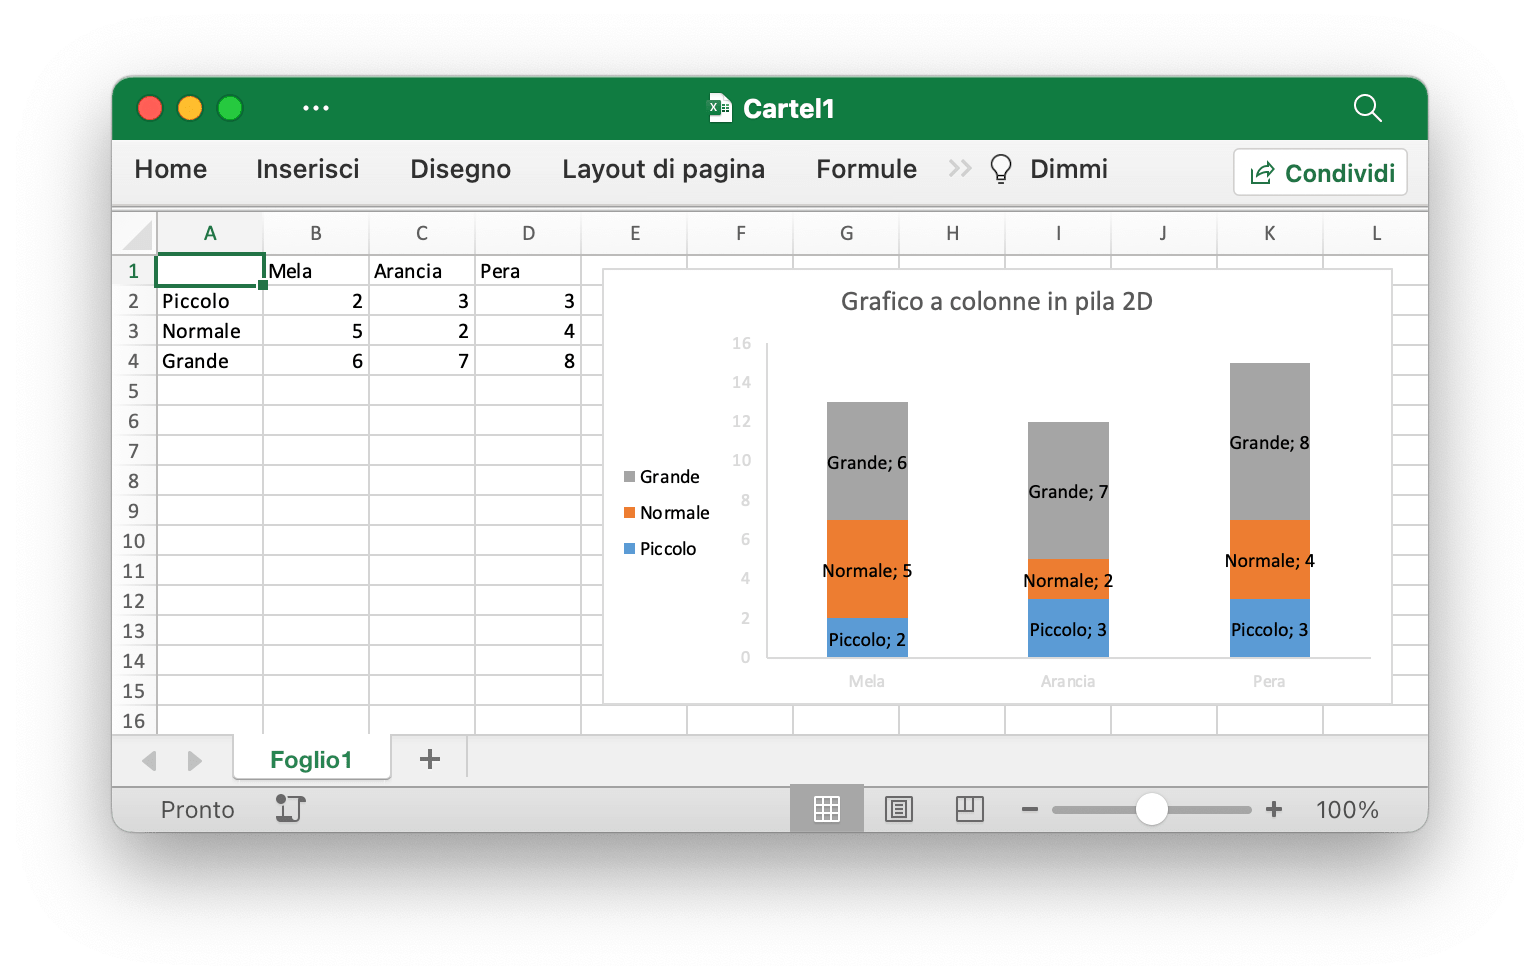The width and height of the screenshot is (1540, 980).
Task: Click the zoom out minus icon
Action: 1029,809
